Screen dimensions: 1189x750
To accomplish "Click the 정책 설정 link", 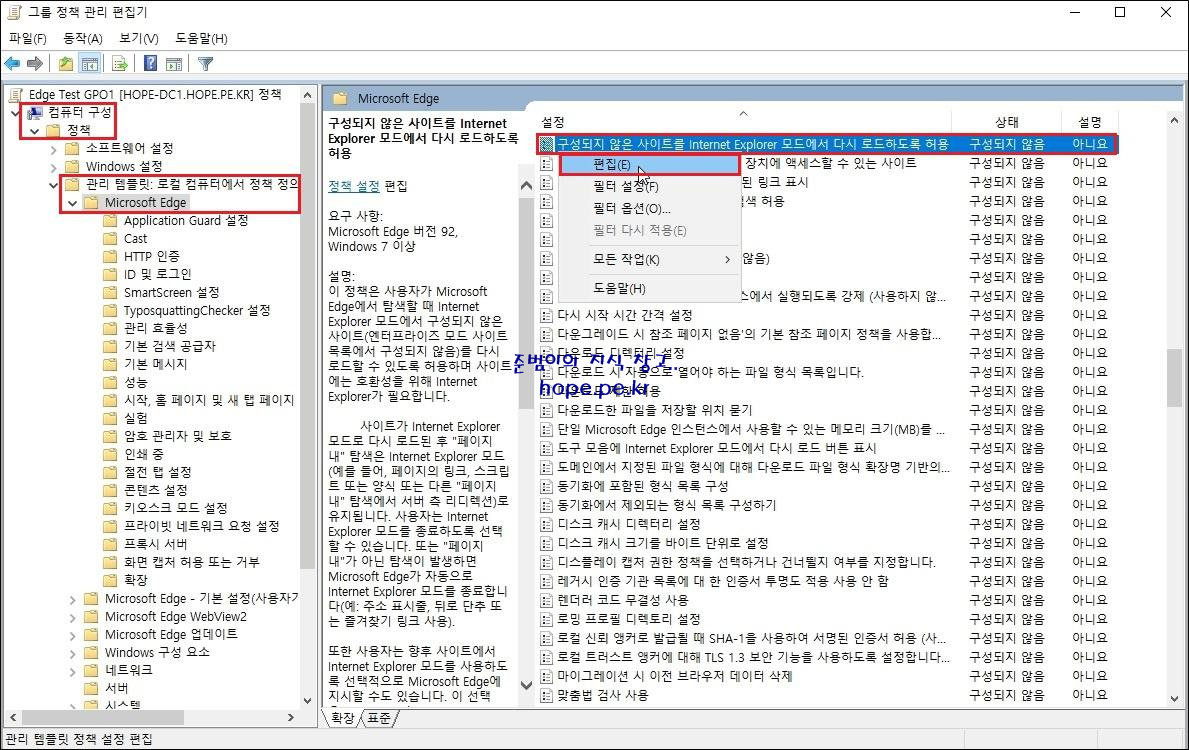I will (x=353, y=186).
